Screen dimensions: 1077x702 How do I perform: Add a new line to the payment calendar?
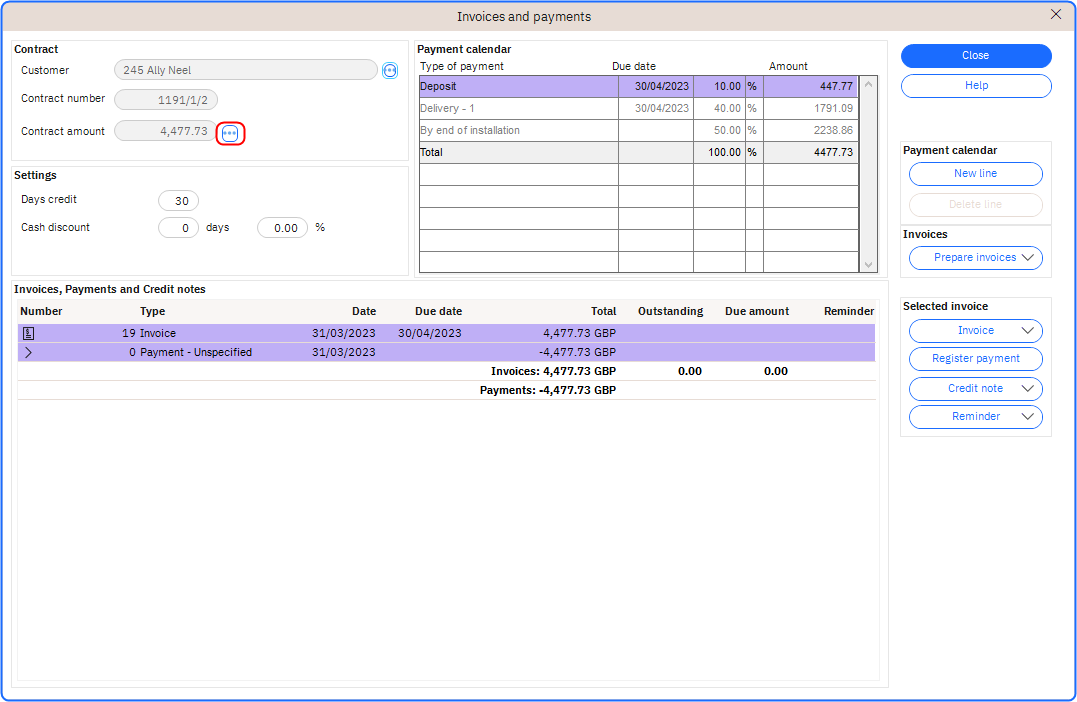975,173
